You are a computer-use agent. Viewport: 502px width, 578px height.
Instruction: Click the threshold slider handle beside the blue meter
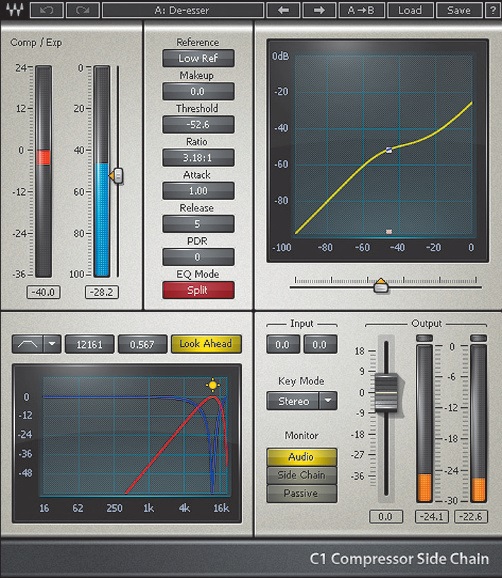tap(117, 176)
